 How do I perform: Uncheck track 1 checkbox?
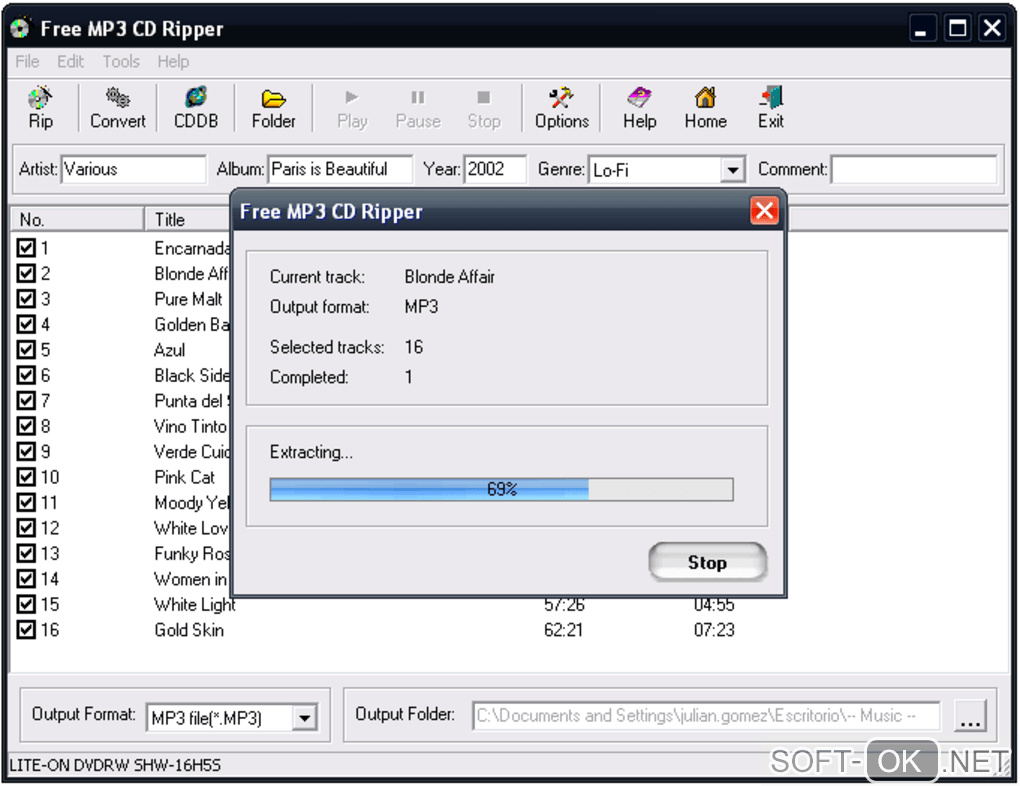pos(26,248)
